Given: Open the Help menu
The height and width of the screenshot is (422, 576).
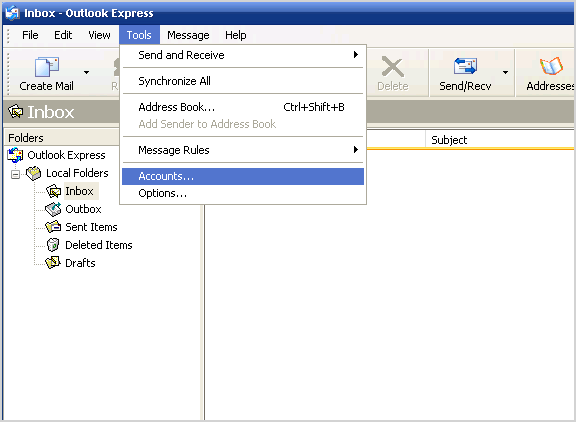Looking at the screenshot, I should click(x=235, y=35).
